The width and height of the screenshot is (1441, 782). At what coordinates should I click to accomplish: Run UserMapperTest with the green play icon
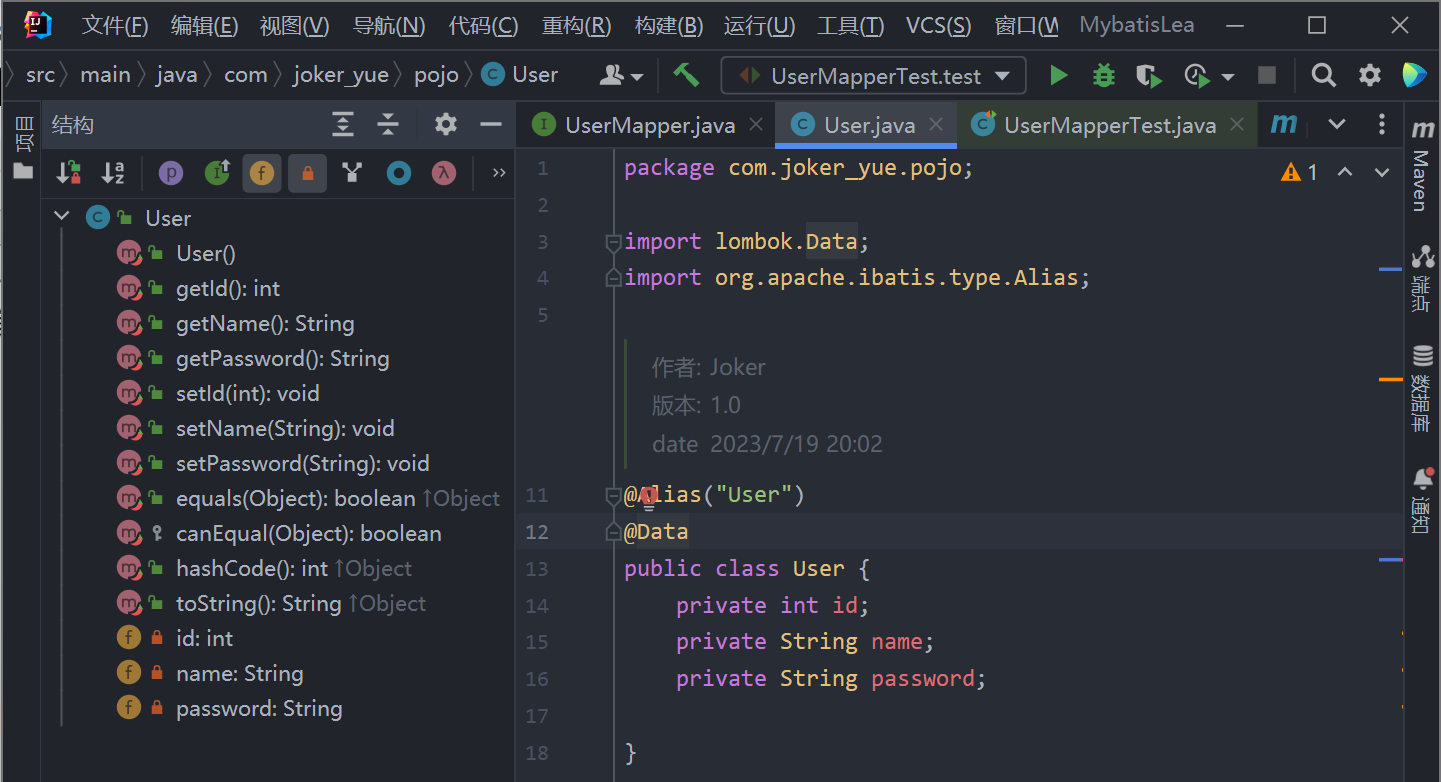[1058, 76]
